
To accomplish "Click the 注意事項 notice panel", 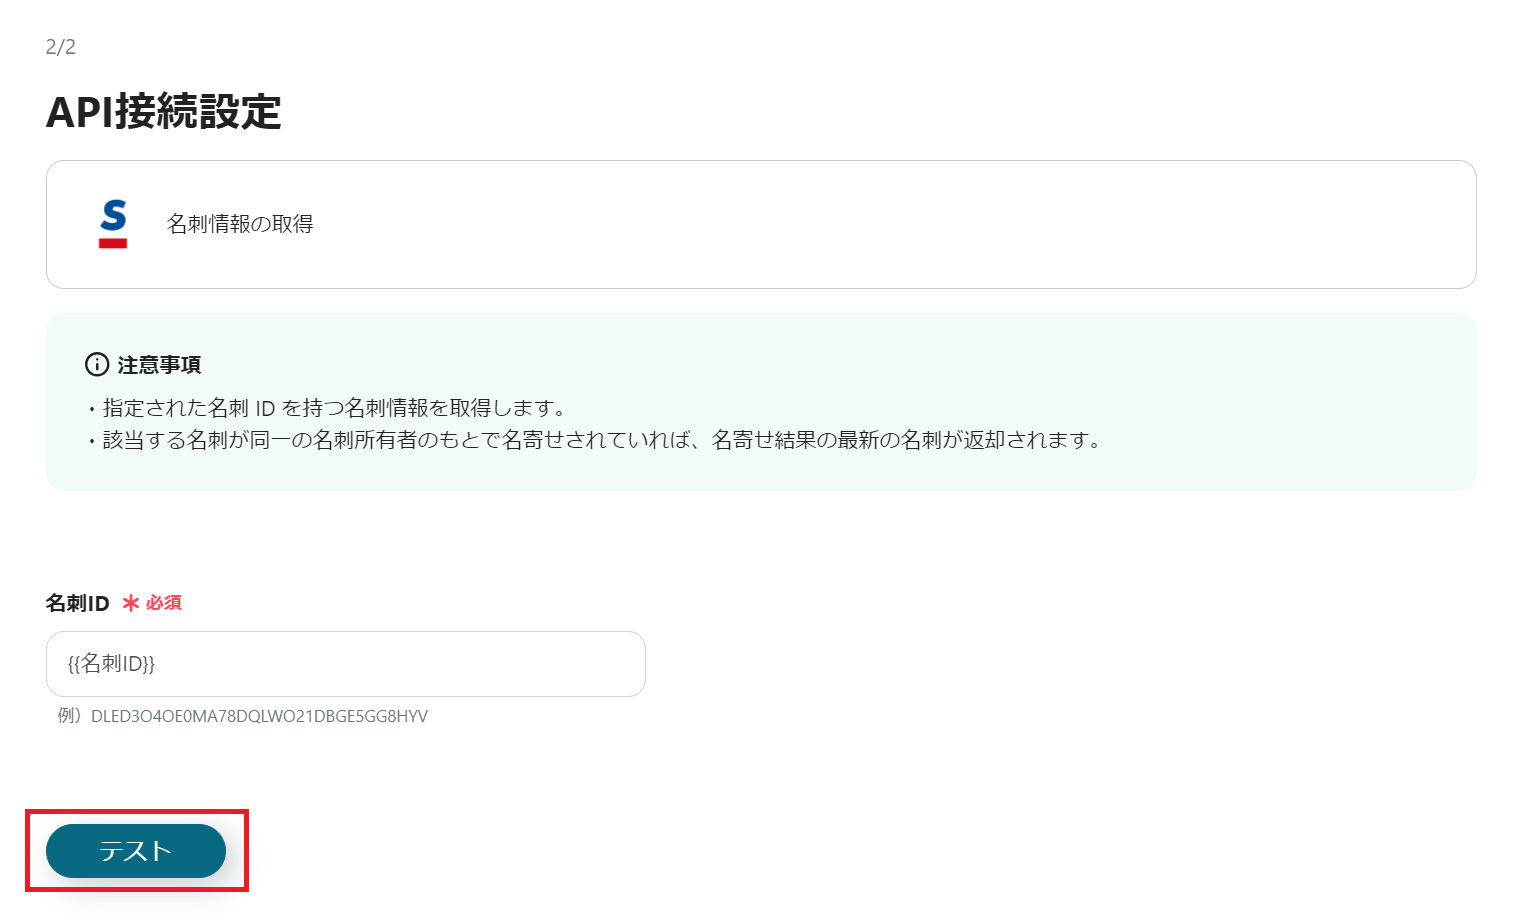I will 760,400.
